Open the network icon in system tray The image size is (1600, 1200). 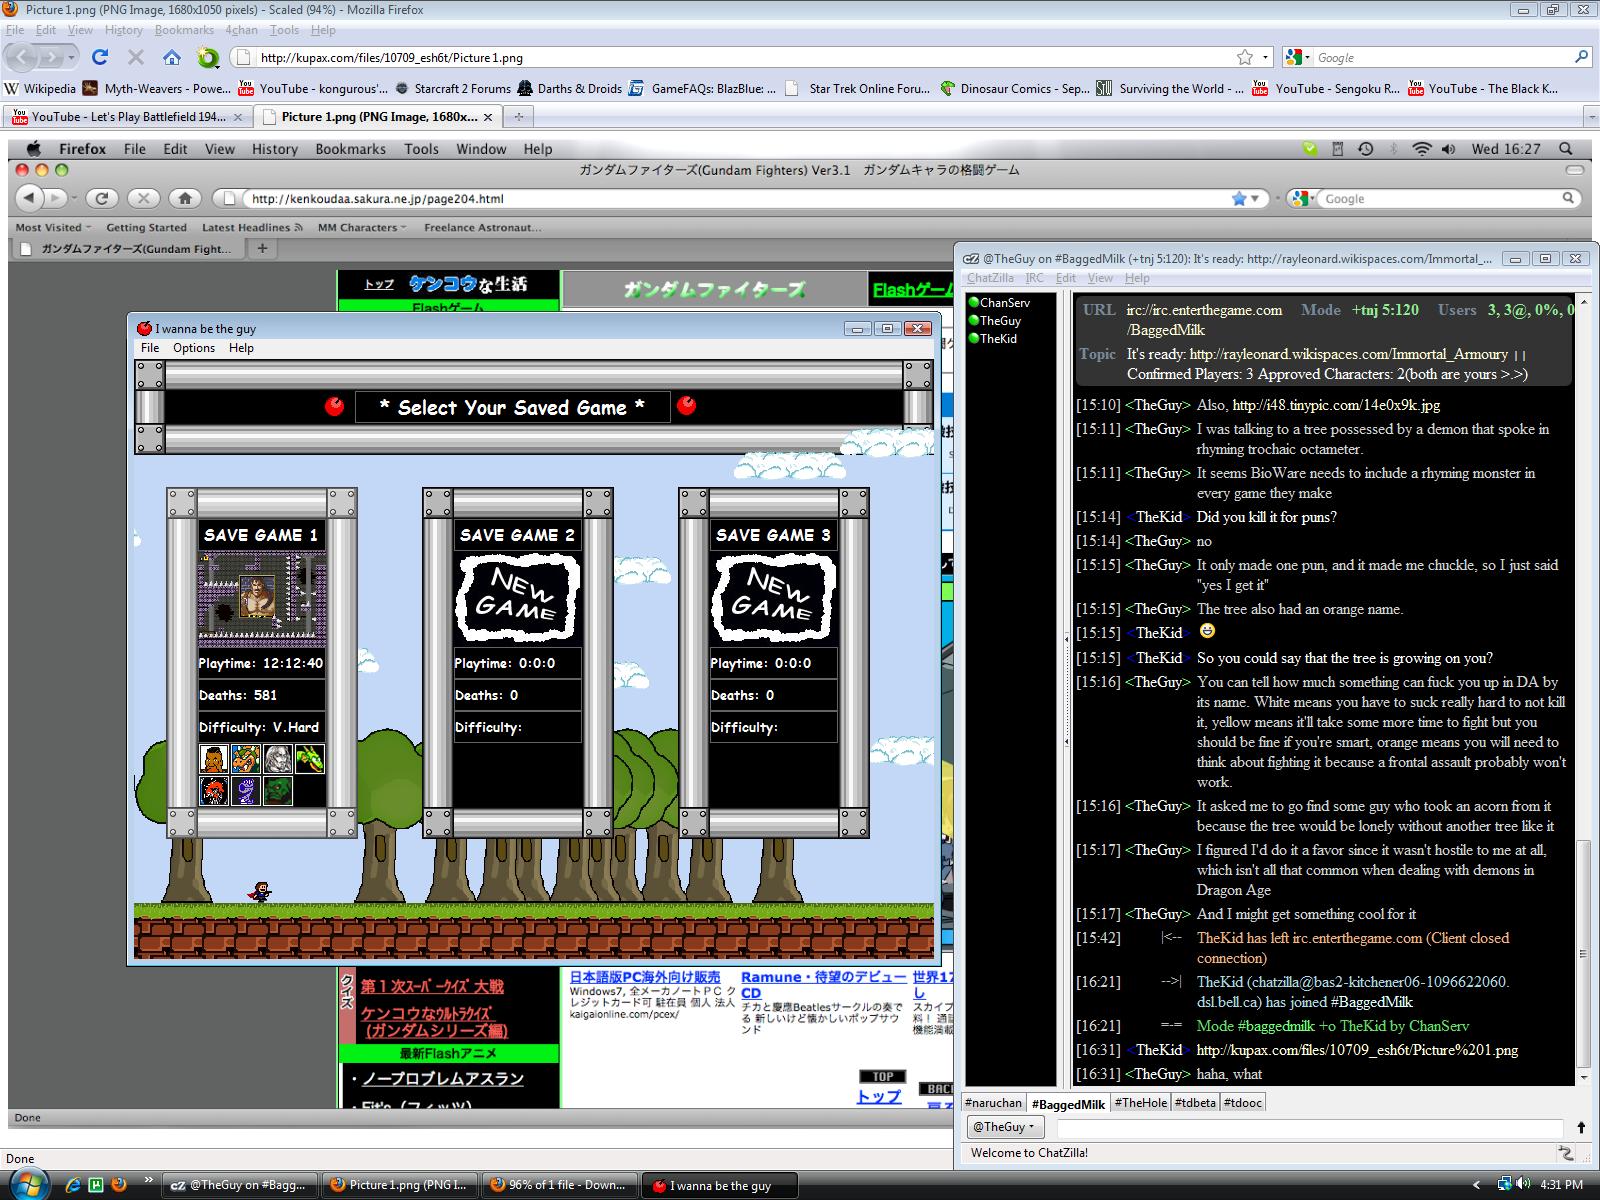tap(1503, 1185)
